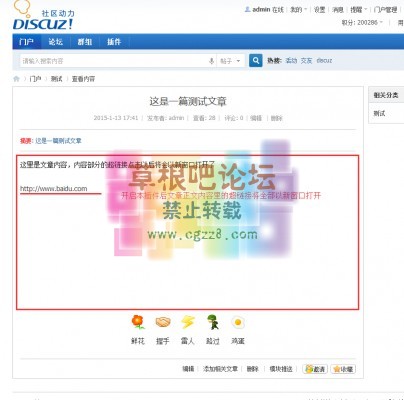Click the microphone voice search icon
The image size is (404, 400).
click(211, 61)
